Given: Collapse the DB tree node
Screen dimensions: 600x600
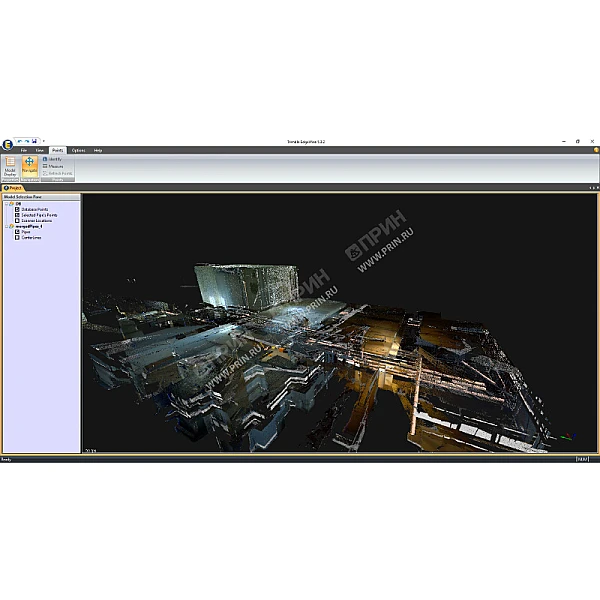Looking at the screenshot, I should [x=6, y=203].
